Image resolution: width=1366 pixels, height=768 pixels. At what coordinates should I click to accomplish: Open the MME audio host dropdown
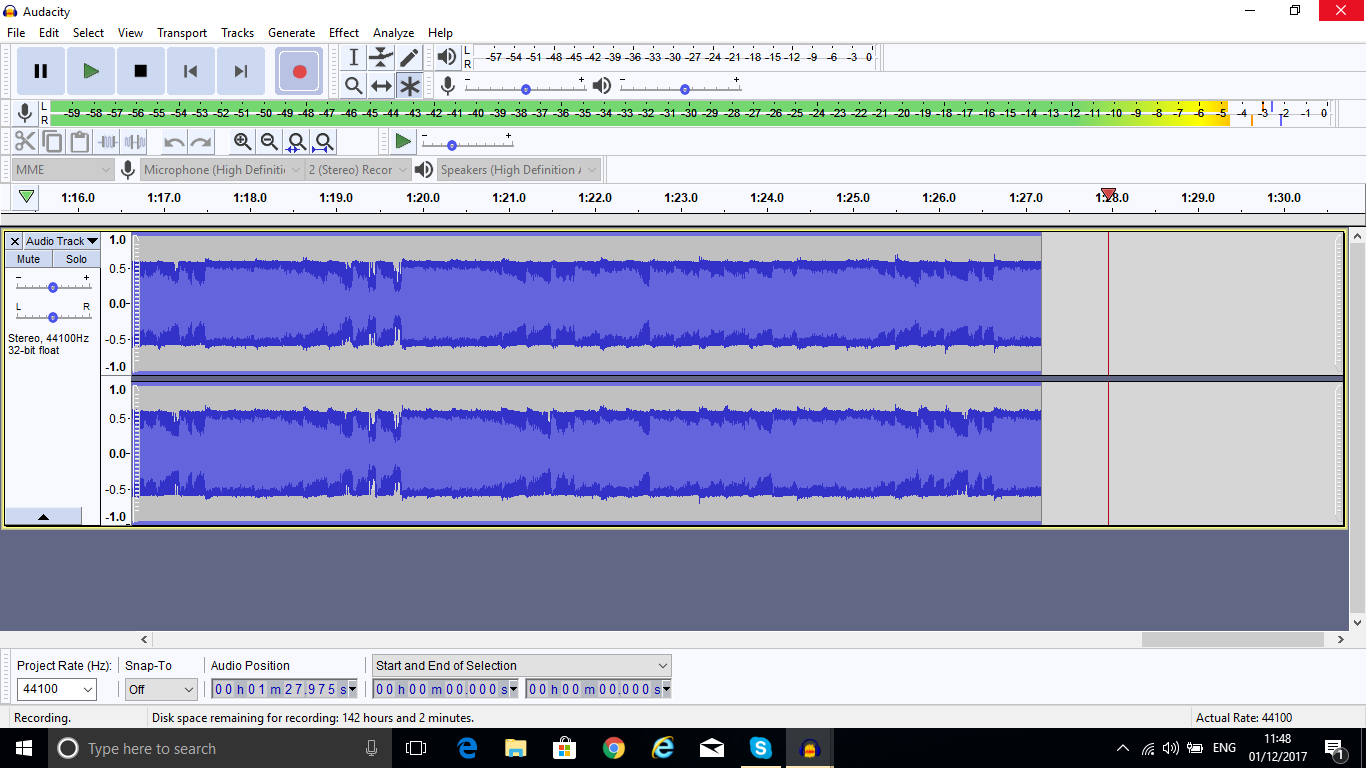pyautogui.click(x=60, y=169)
